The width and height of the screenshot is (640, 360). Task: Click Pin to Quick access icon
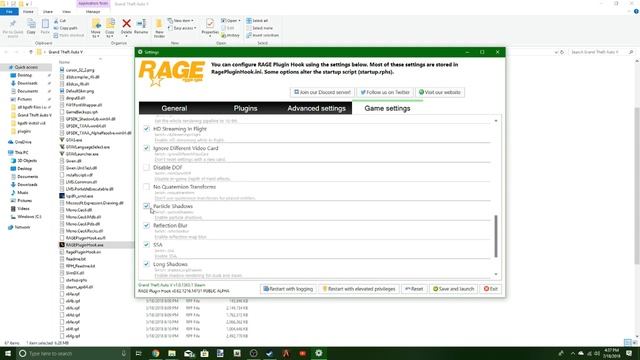click(x=13, y=24)
